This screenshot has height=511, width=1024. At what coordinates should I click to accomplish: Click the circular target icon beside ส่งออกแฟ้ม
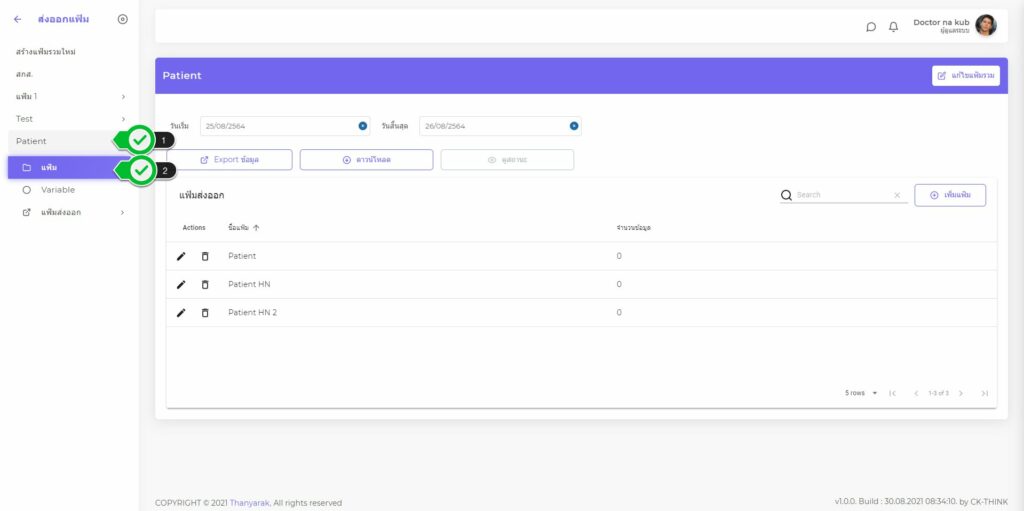(123, 19)
